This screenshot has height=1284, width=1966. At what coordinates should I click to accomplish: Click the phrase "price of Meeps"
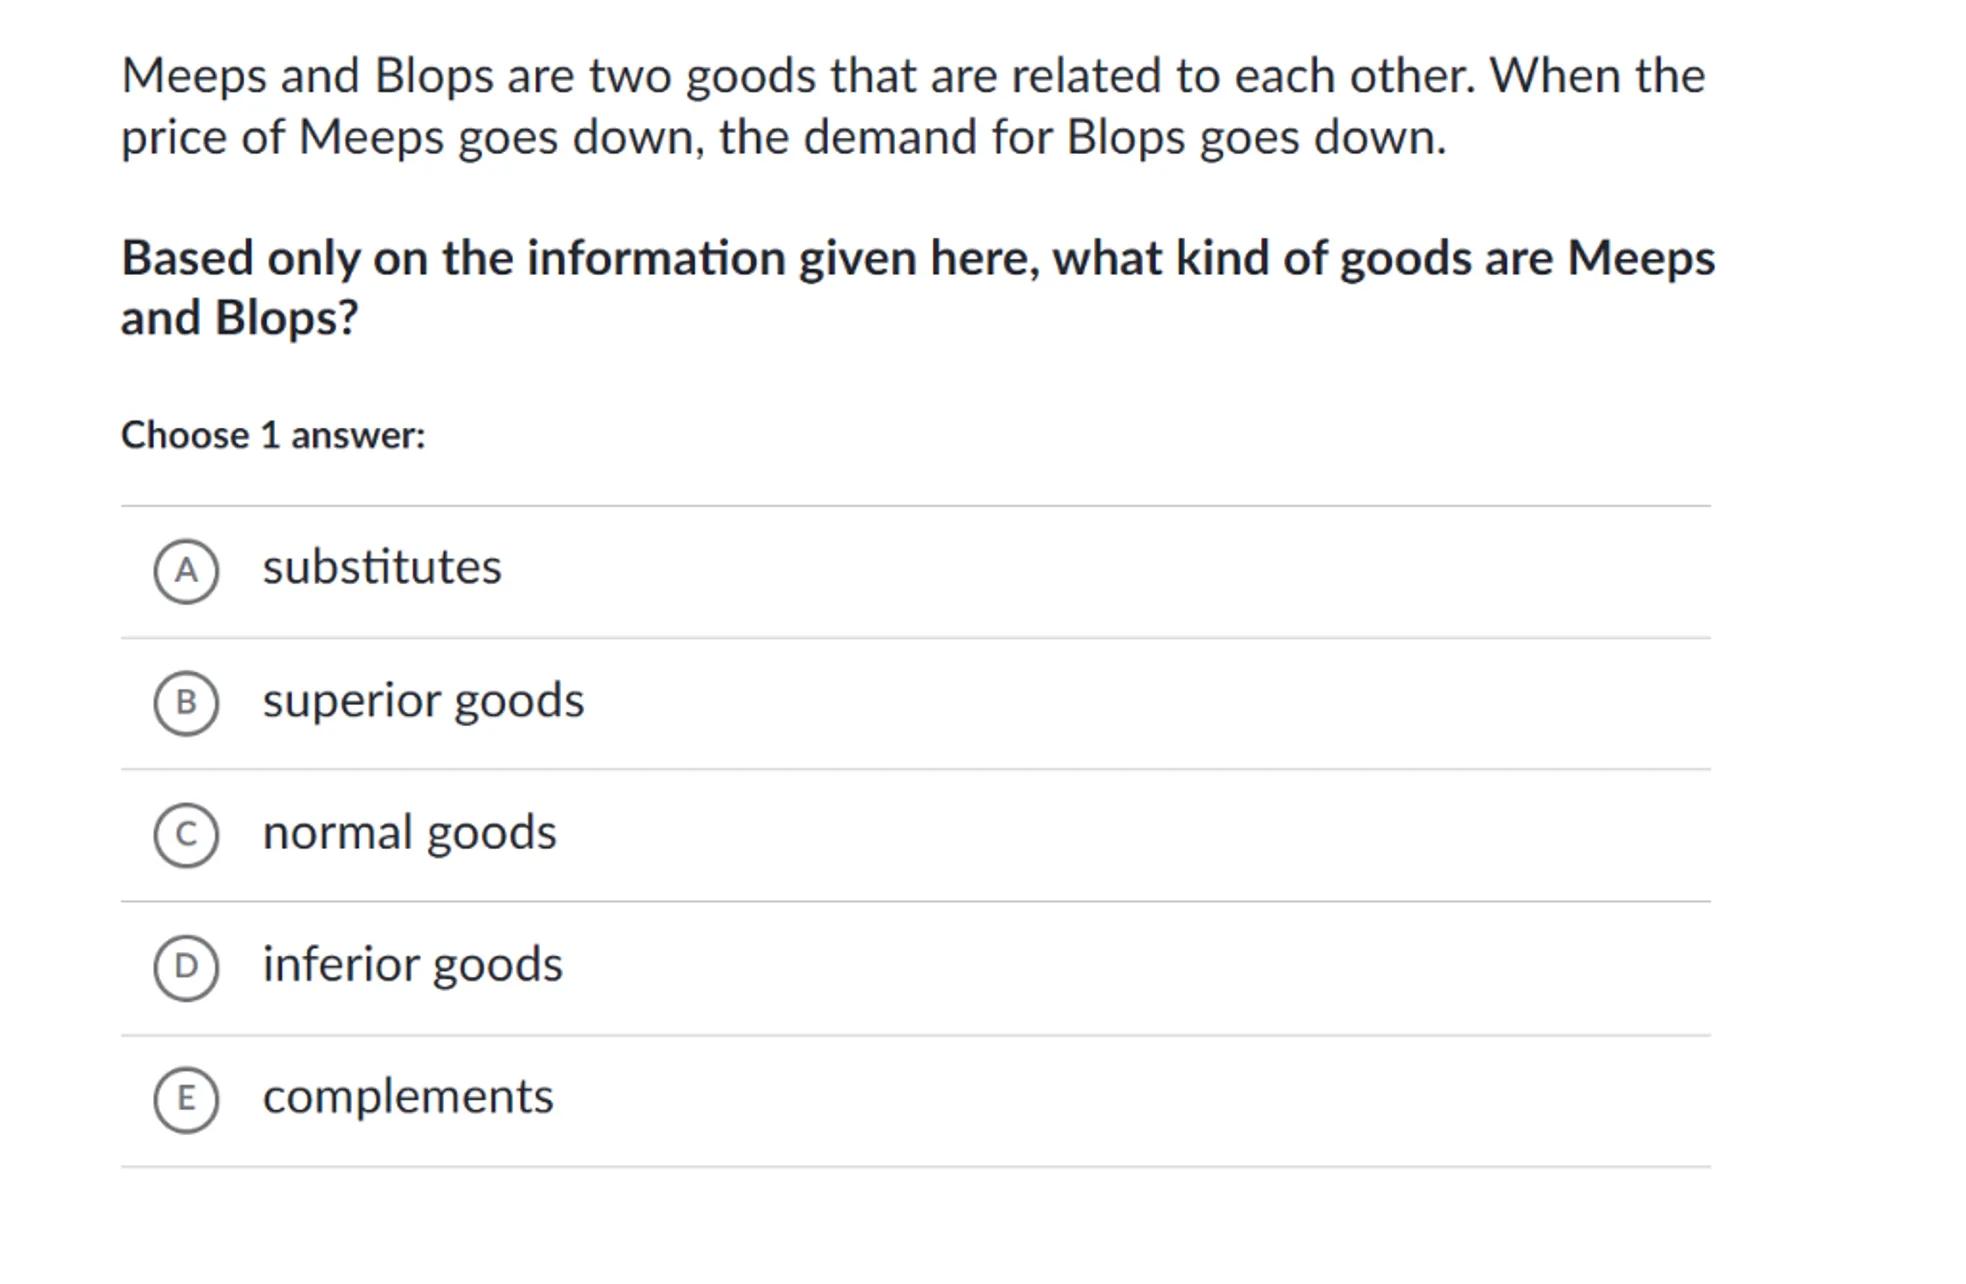tap(282, 137)
